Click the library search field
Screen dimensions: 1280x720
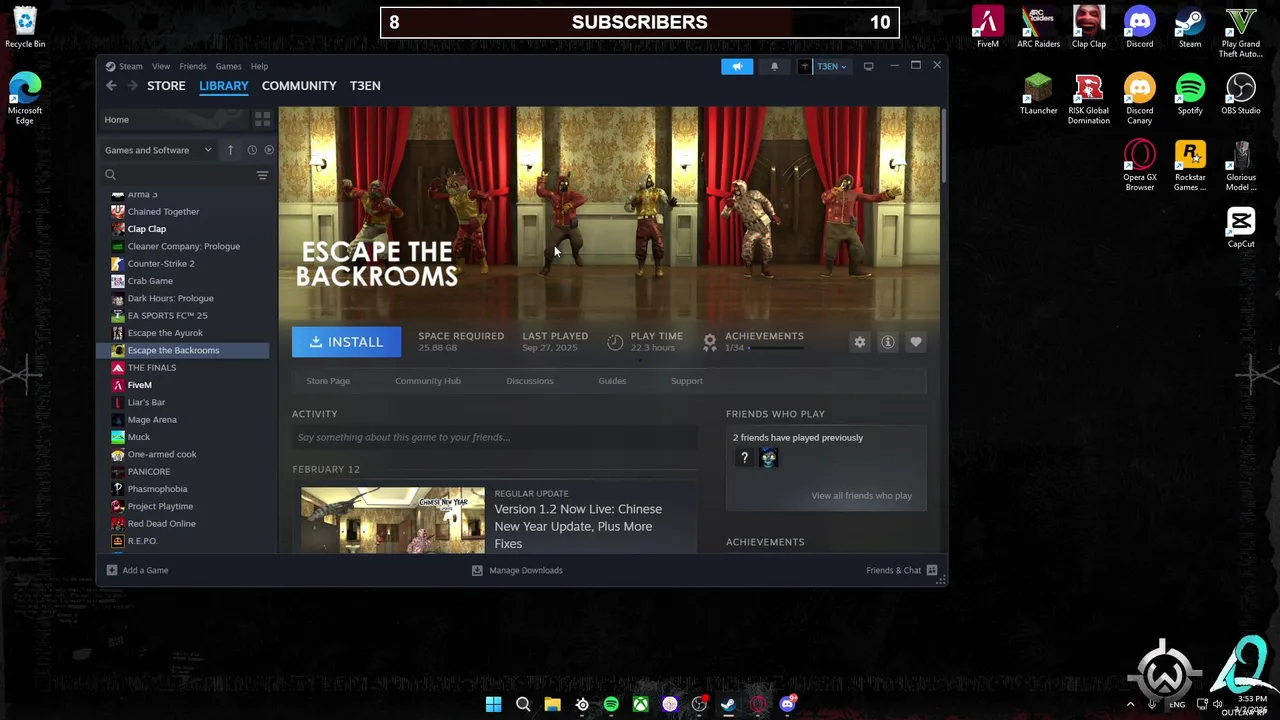178,175
